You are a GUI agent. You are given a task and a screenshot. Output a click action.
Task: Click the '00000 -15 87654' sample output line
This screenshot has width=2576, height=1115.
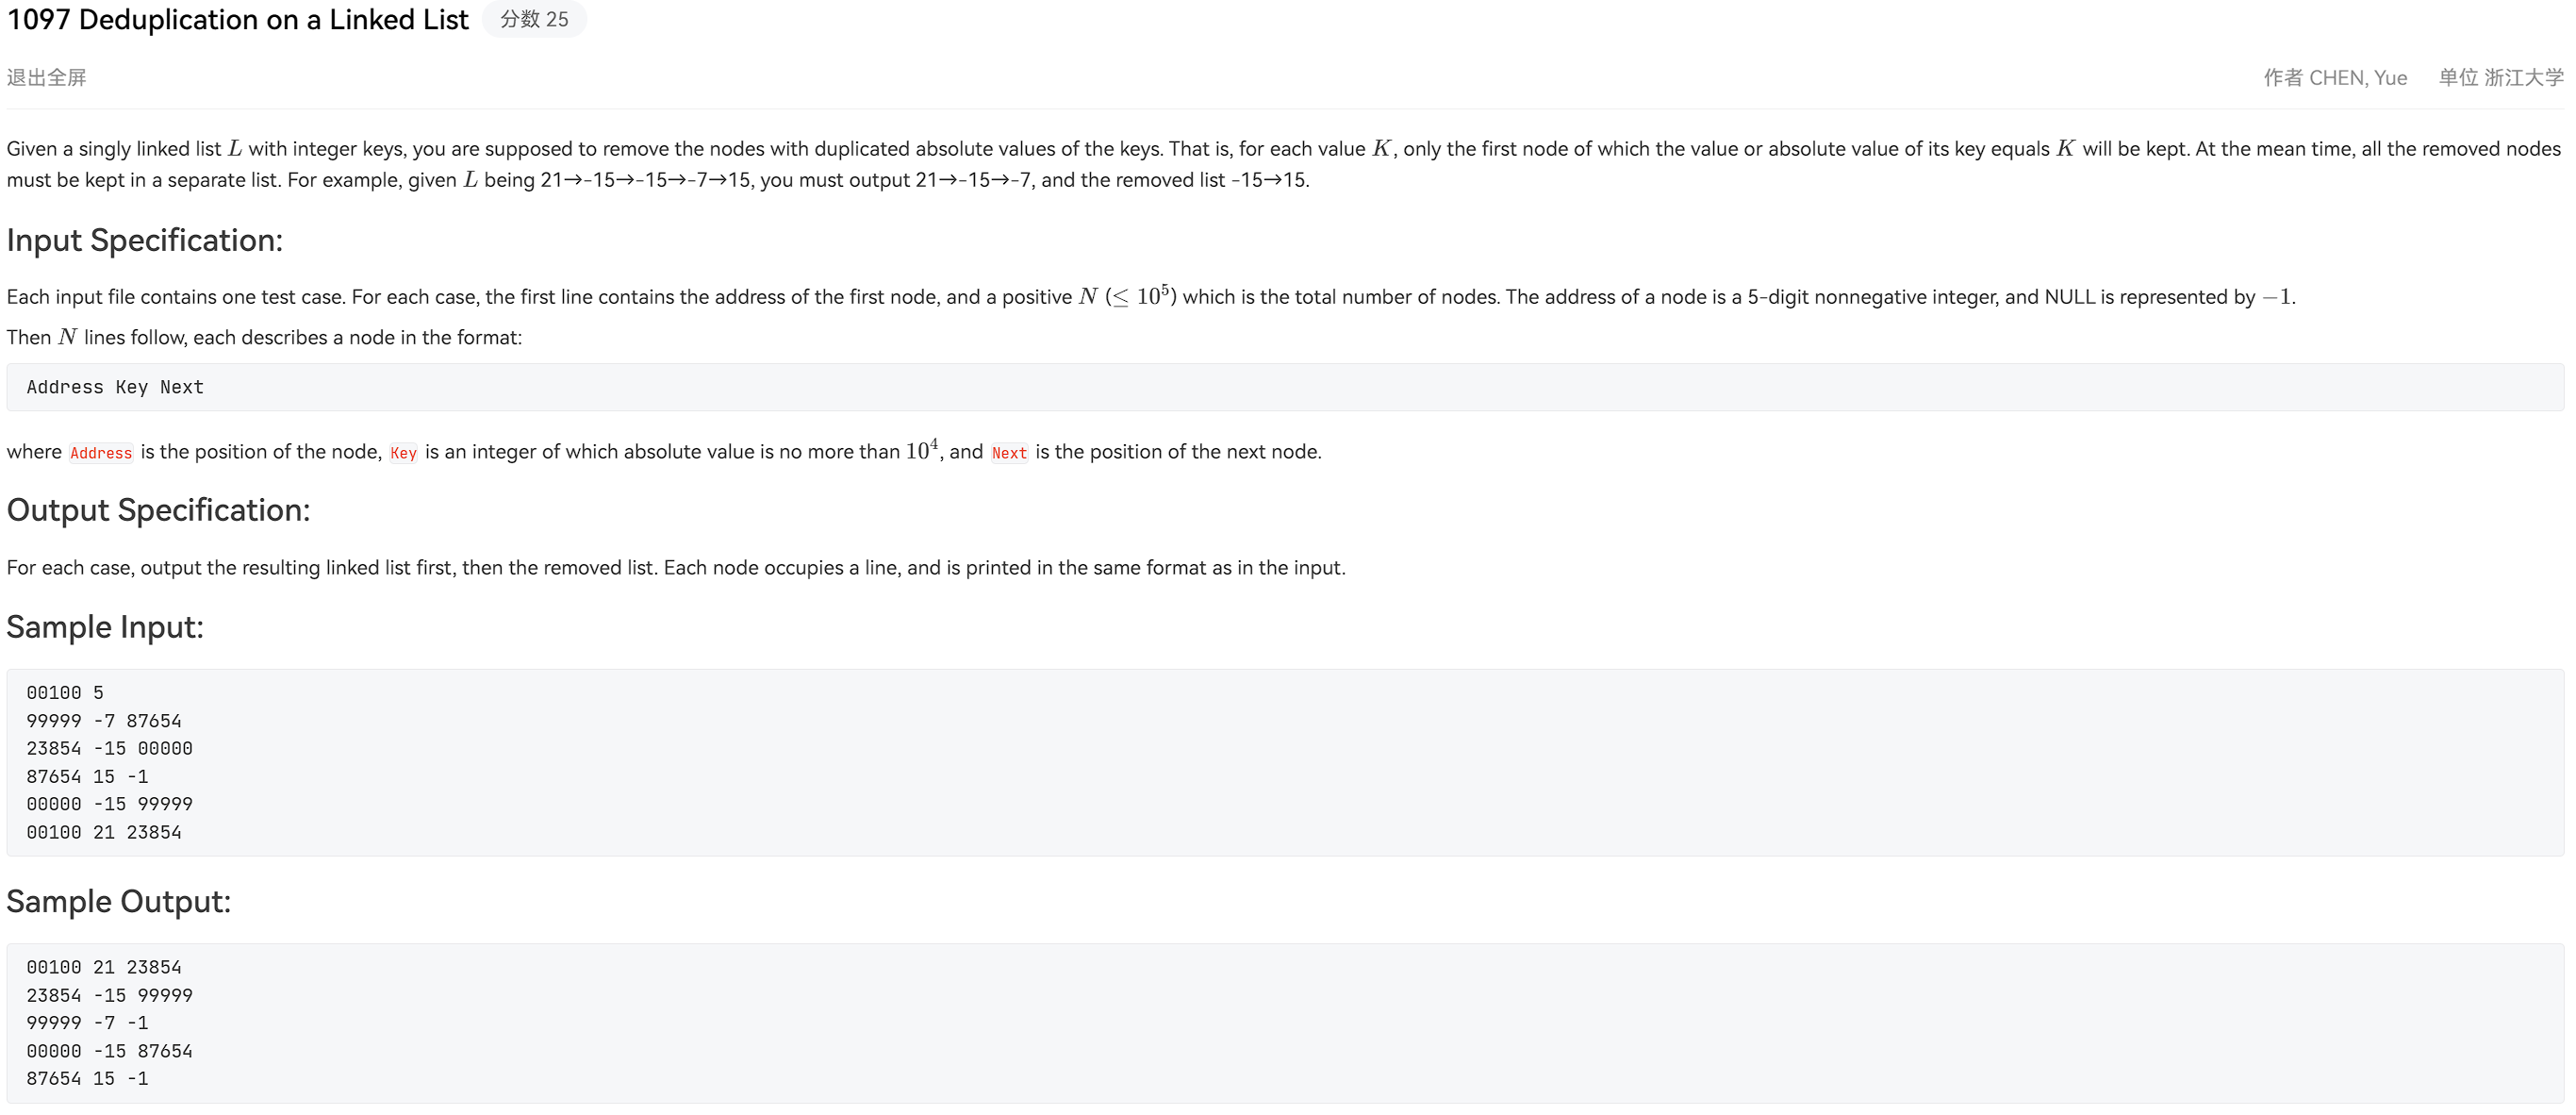tap(109, 1051)
